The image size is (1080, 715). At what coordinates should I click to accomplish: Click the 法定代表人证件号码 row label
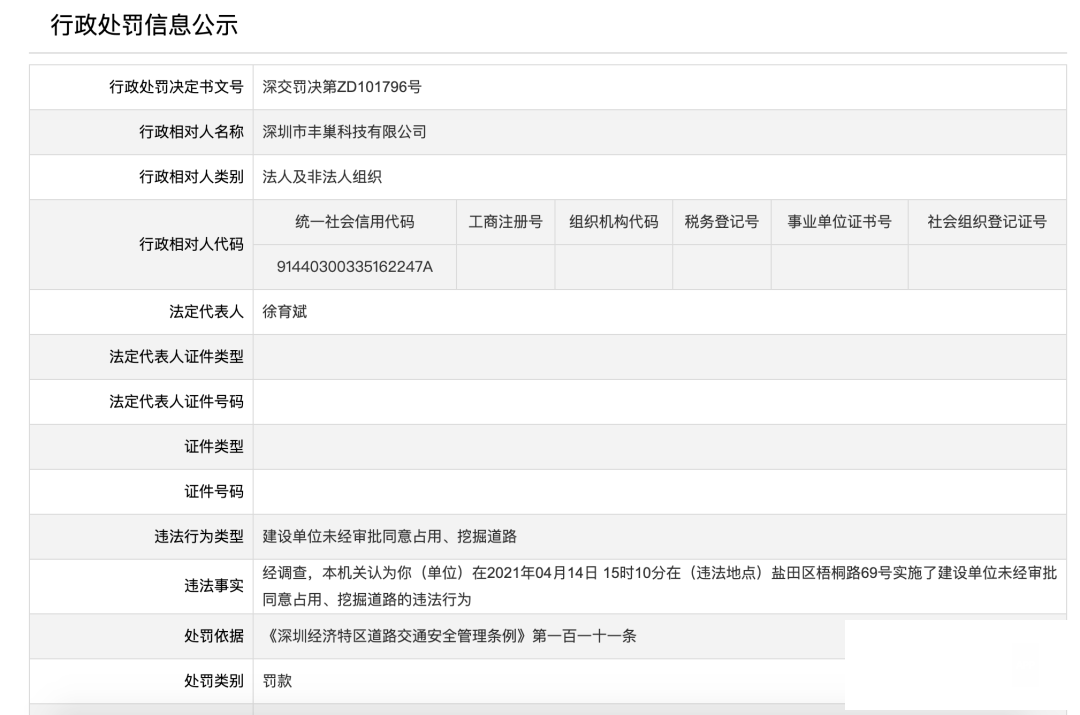tap(176, 402)
